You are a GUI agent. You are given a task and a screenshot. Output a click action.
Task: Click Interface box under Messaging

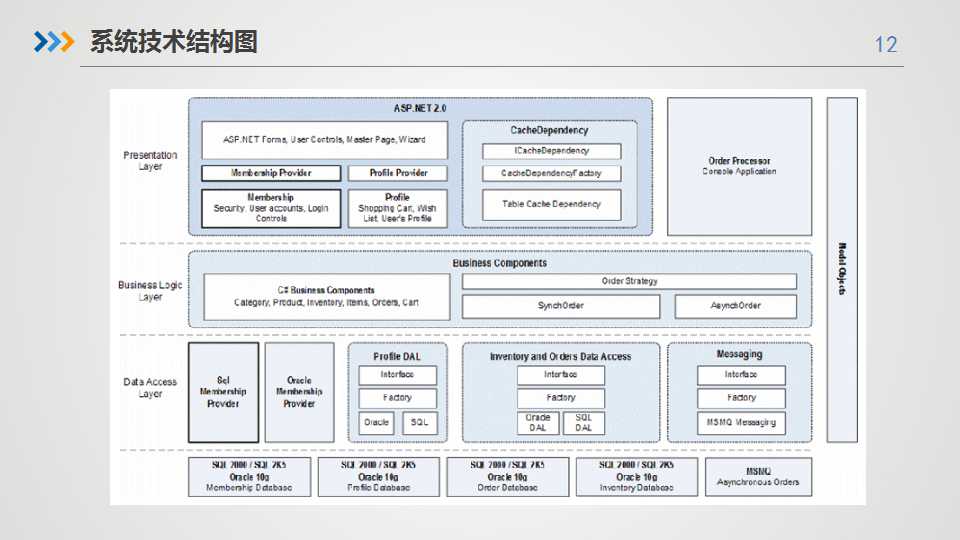[741, 375]
